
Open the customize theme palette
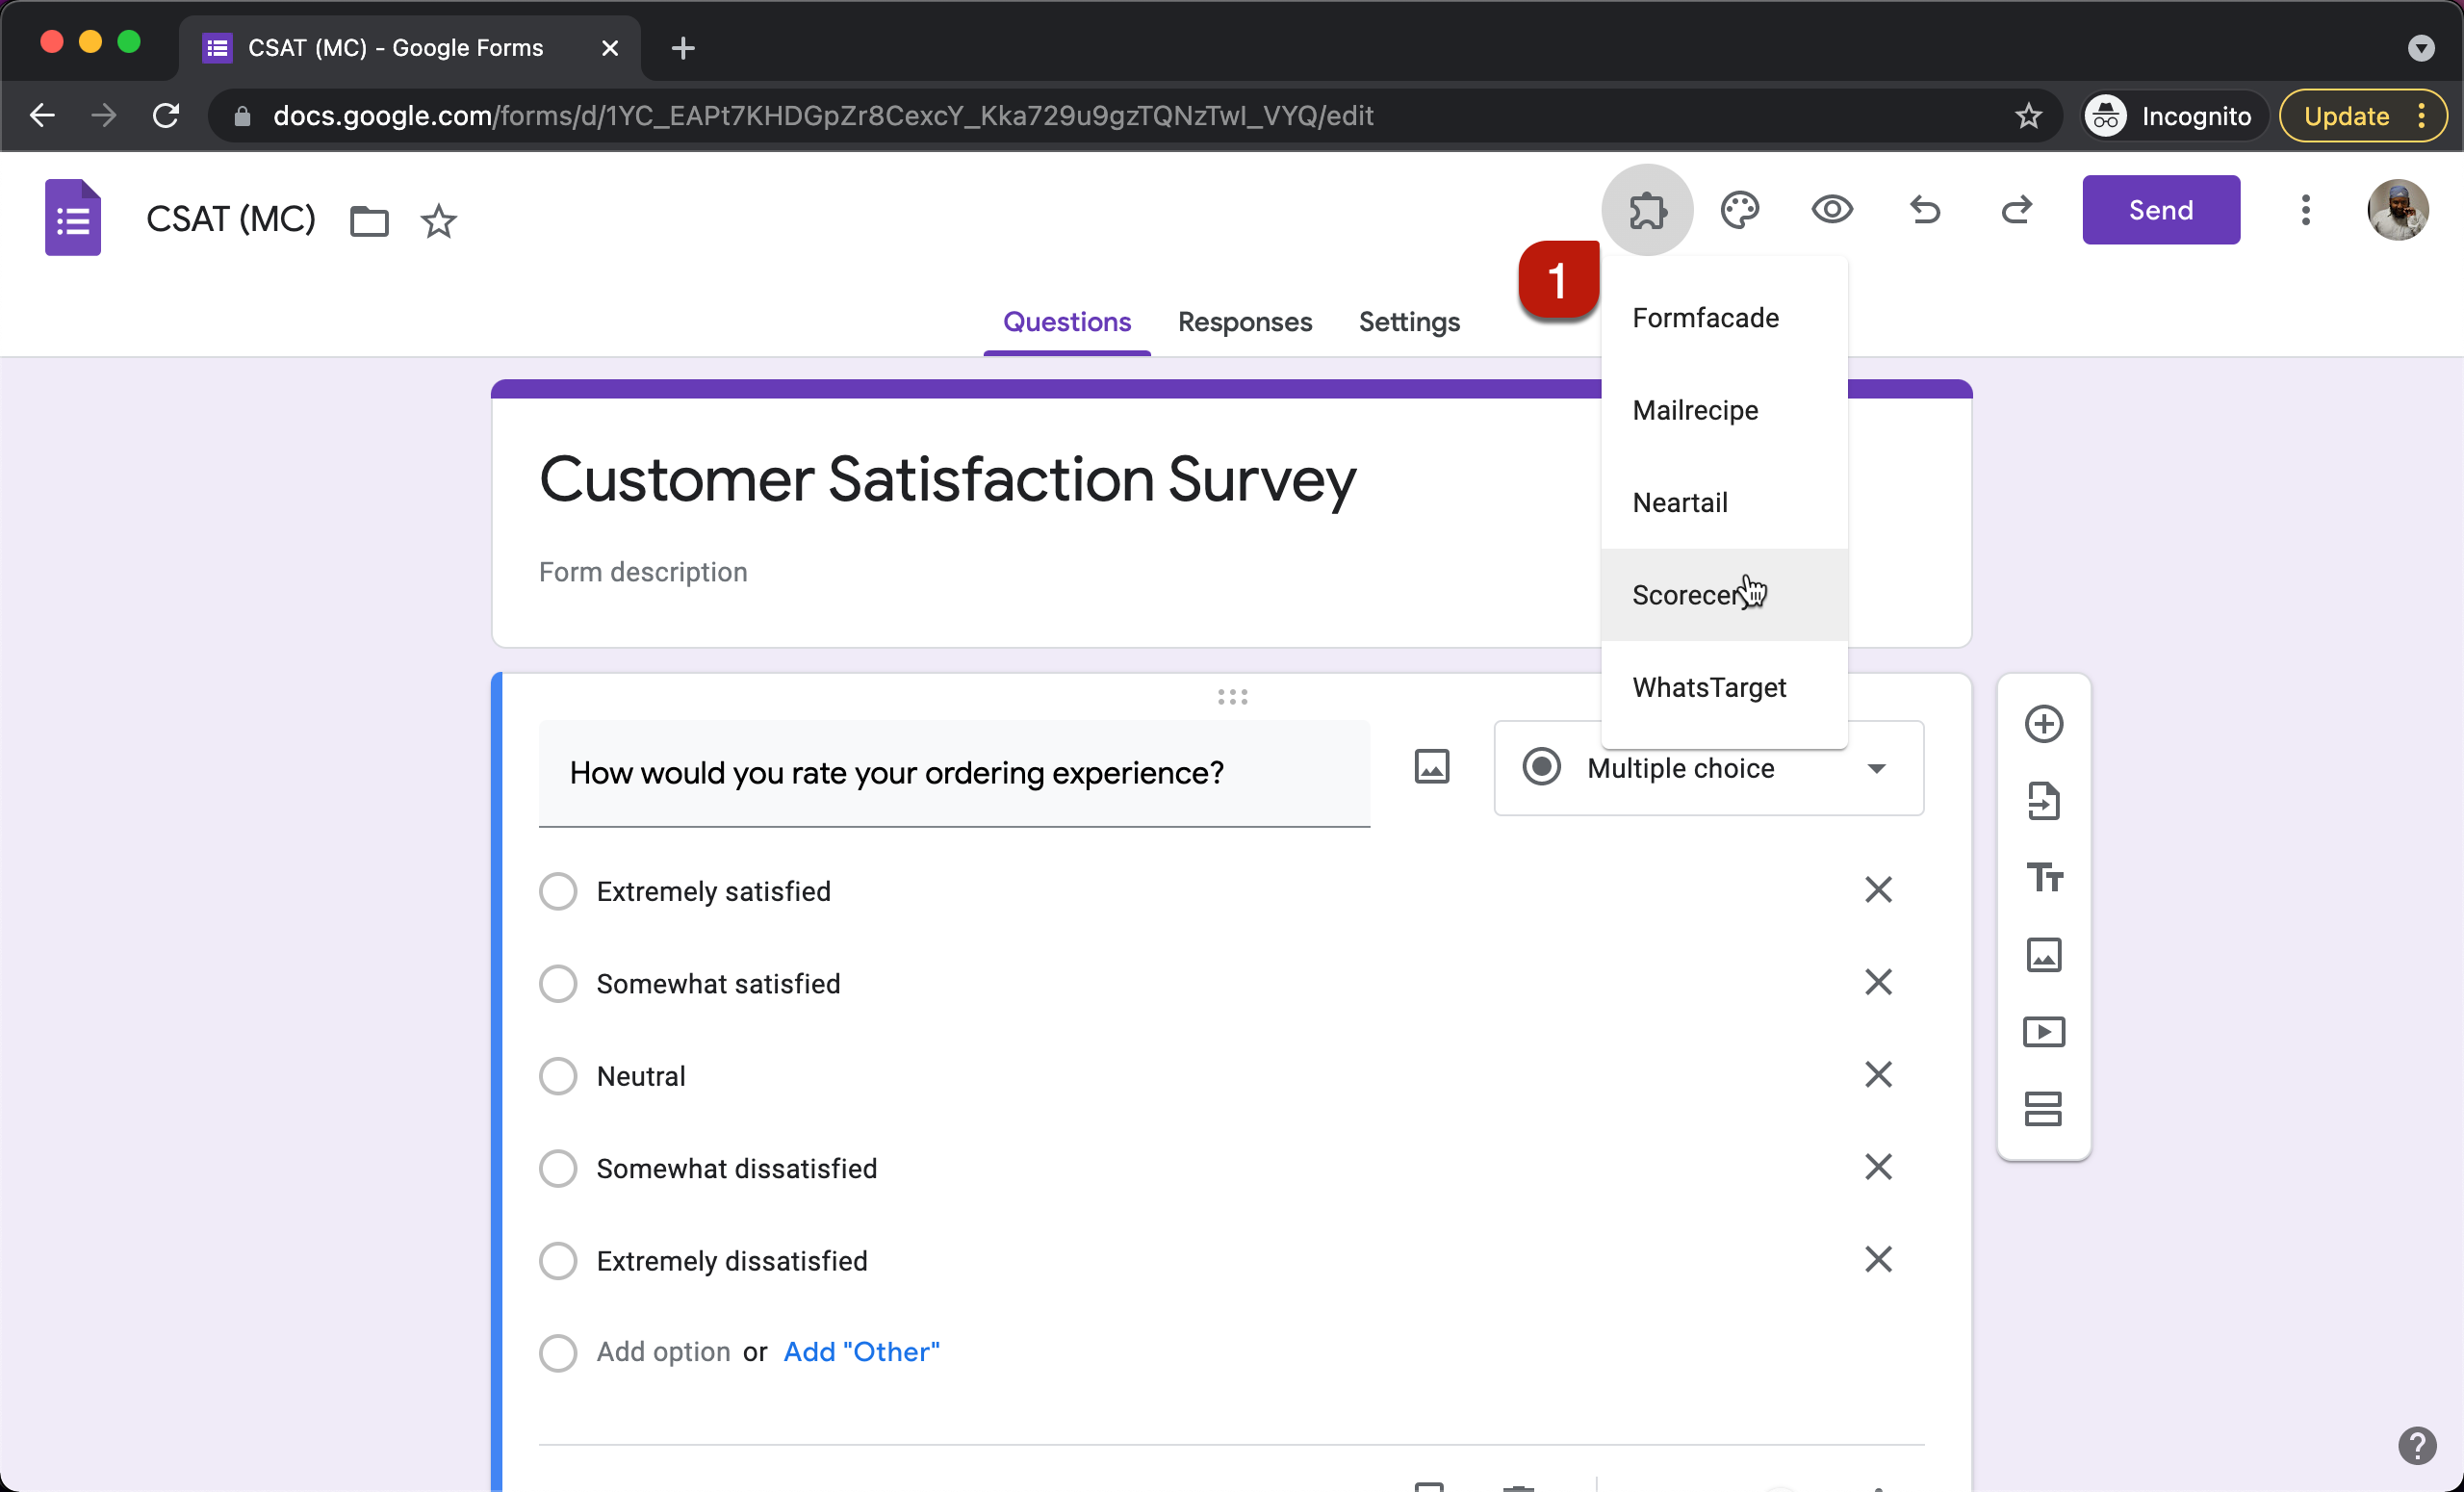point(1739,210)
